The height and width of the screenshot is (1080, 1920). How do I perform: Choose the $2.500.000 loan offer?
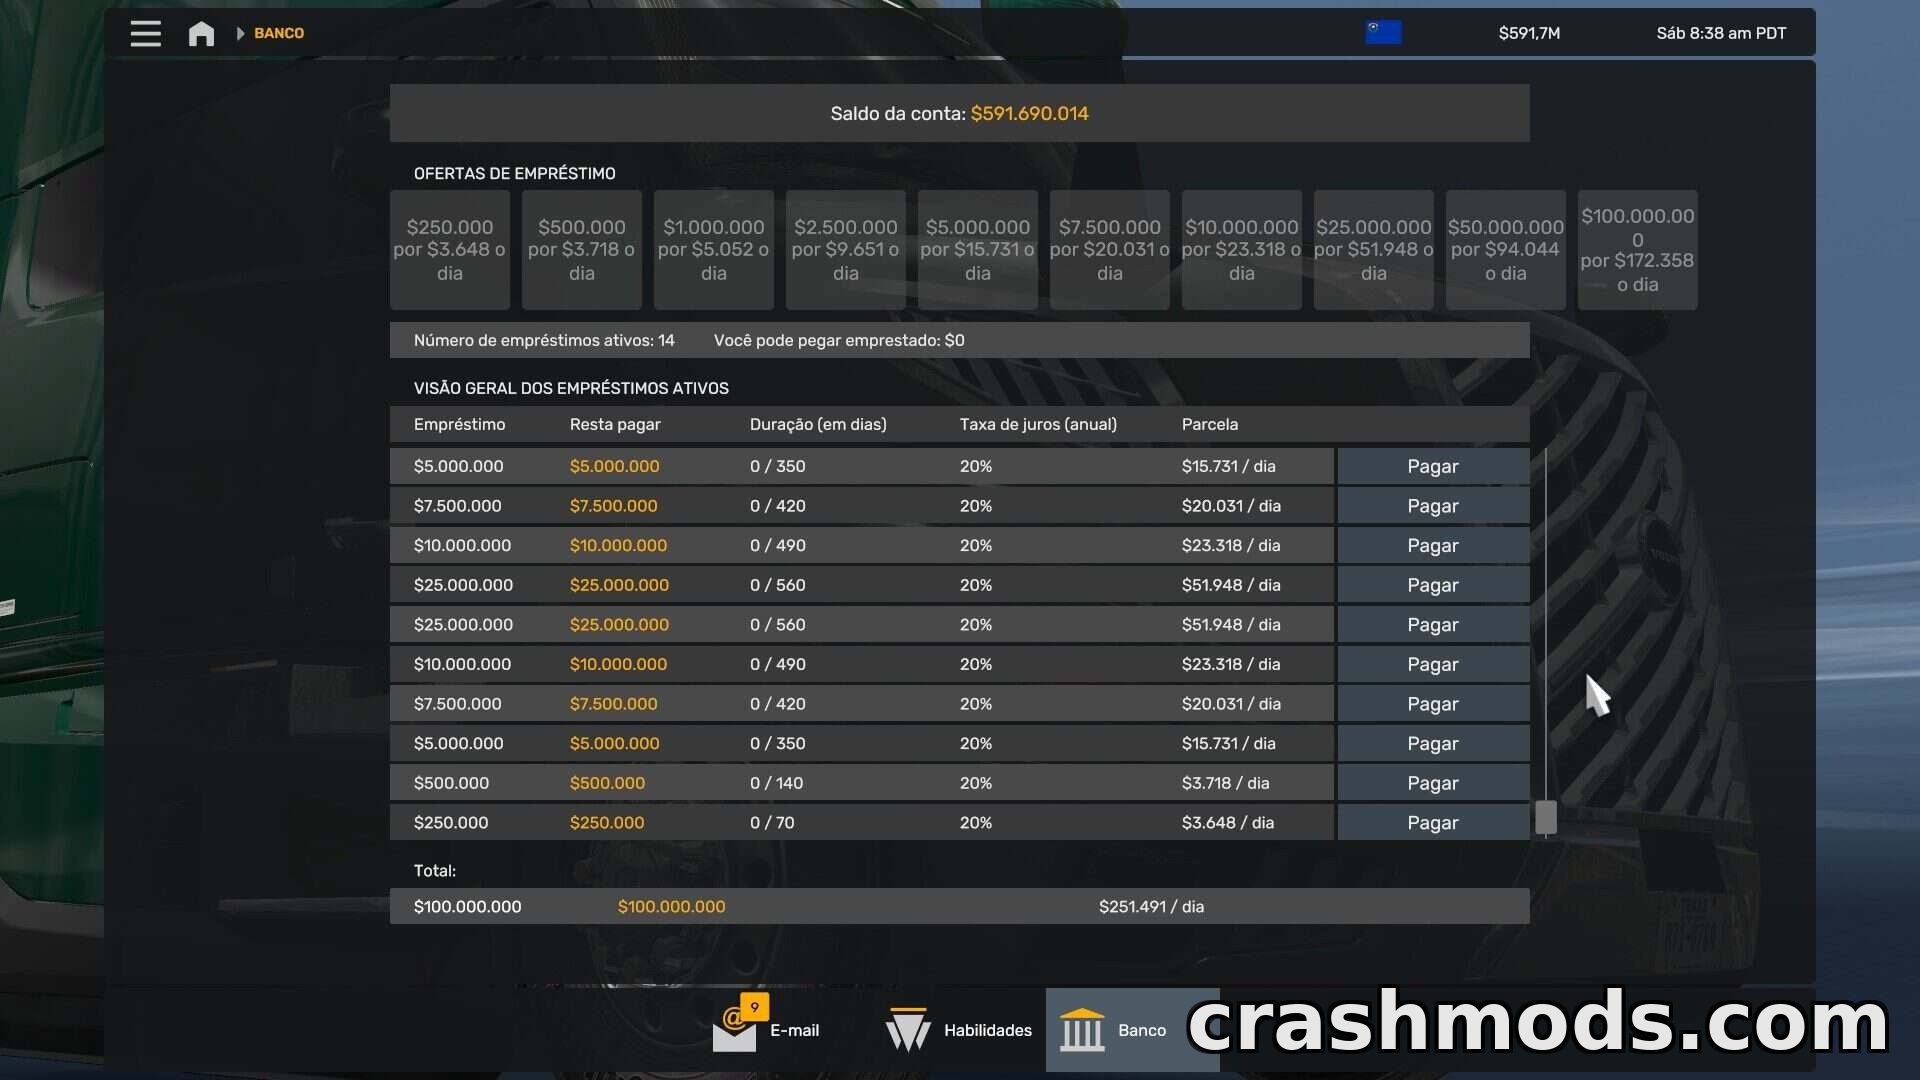(x=846, y=250)
